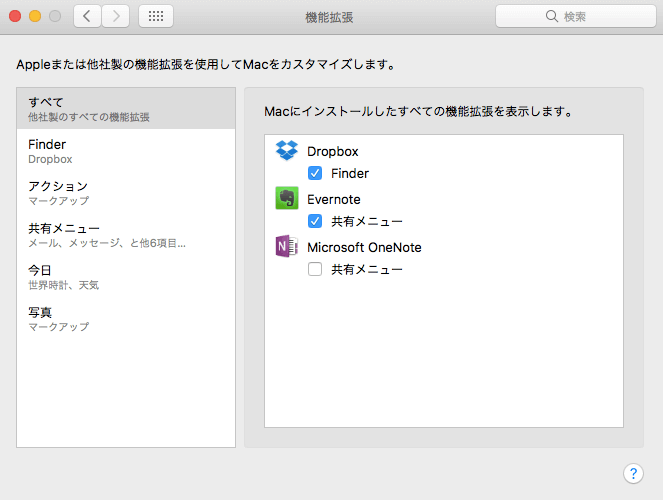Click the Microsoft OneNote name label
The height and width of the screenshot is (500, 663).
tap(364, 247)
